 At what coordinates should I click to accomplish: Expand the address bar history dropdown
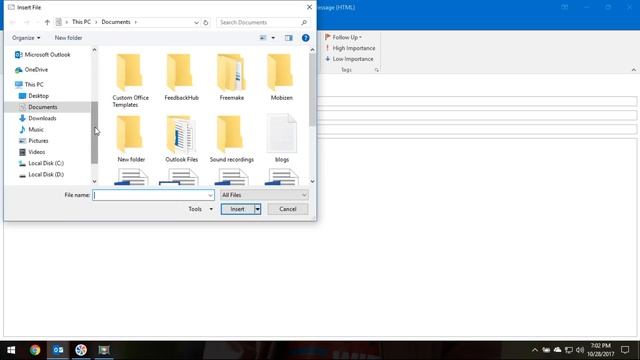(x=196, y=22)
